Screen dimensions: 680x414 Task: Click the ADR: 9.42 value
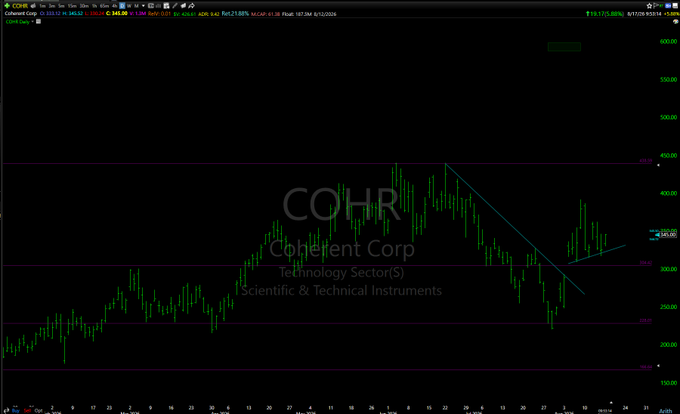(x=209, y=14)
